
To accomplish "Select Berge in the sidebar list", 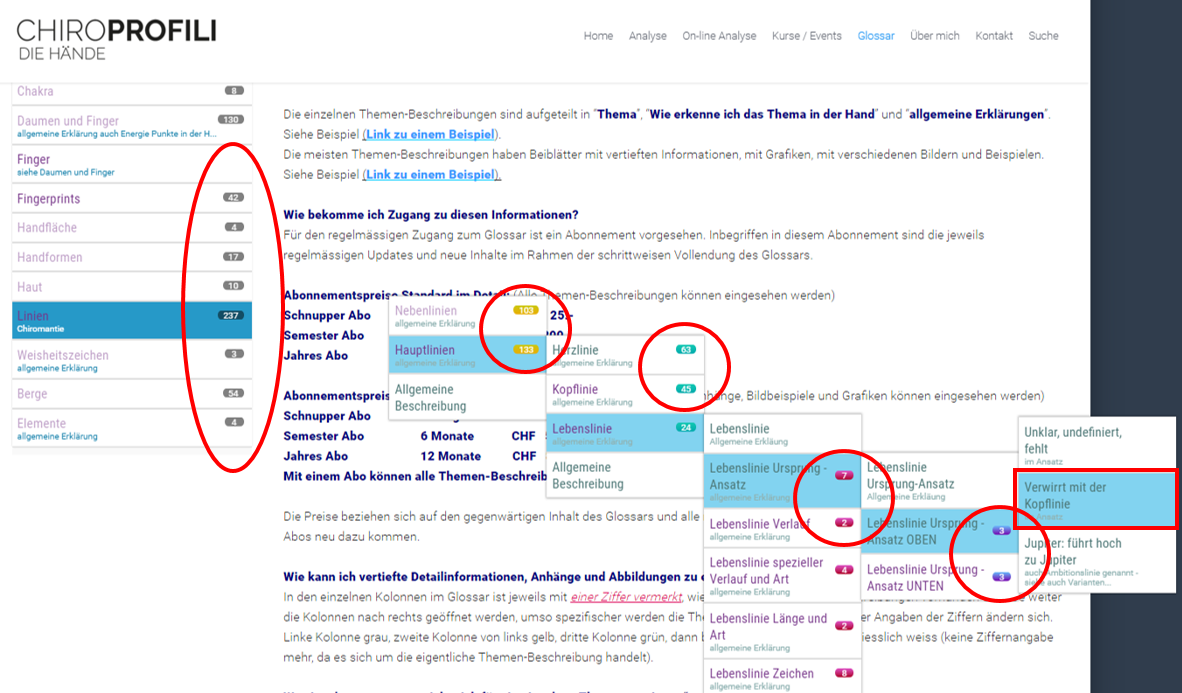I will click(32, 394).
